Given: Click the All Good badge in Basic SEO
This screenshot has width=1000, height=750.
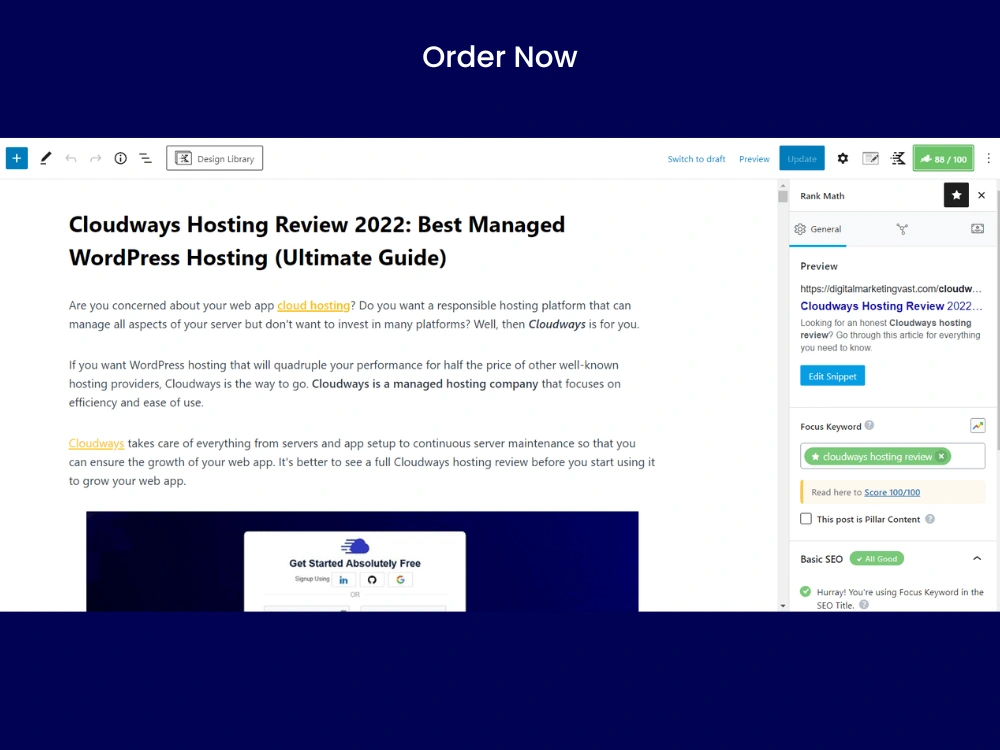Looking at the screenshot, I should tap(877, 559).
